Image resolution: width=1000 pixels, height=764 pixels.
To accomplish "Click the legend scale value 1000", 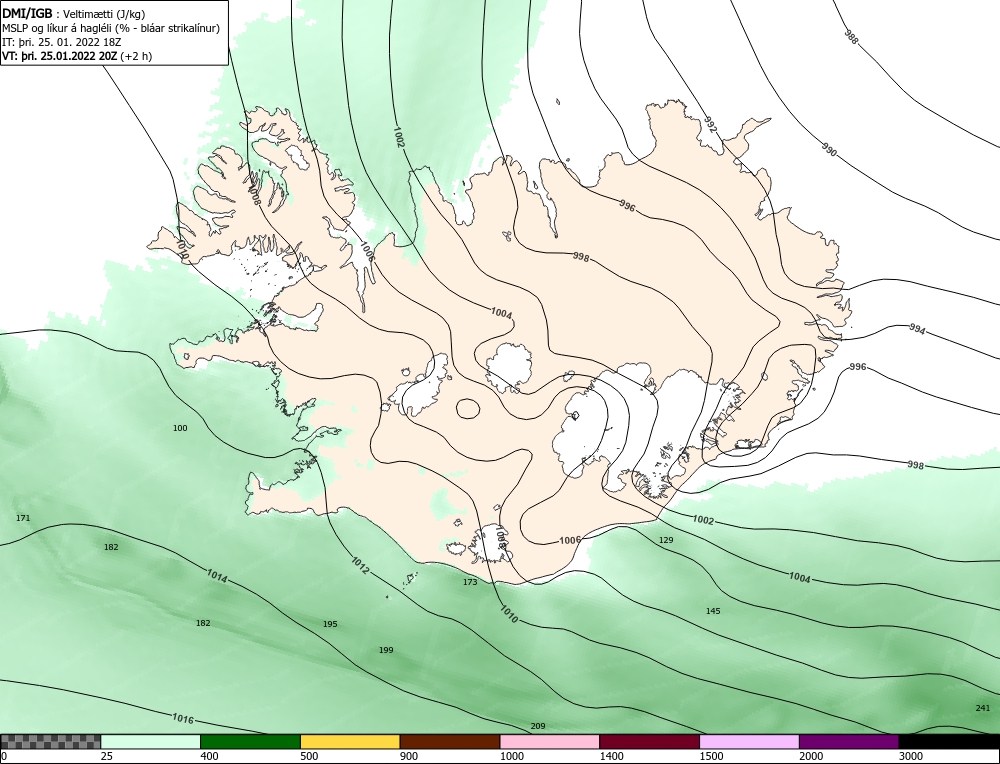I will [512, 756].
